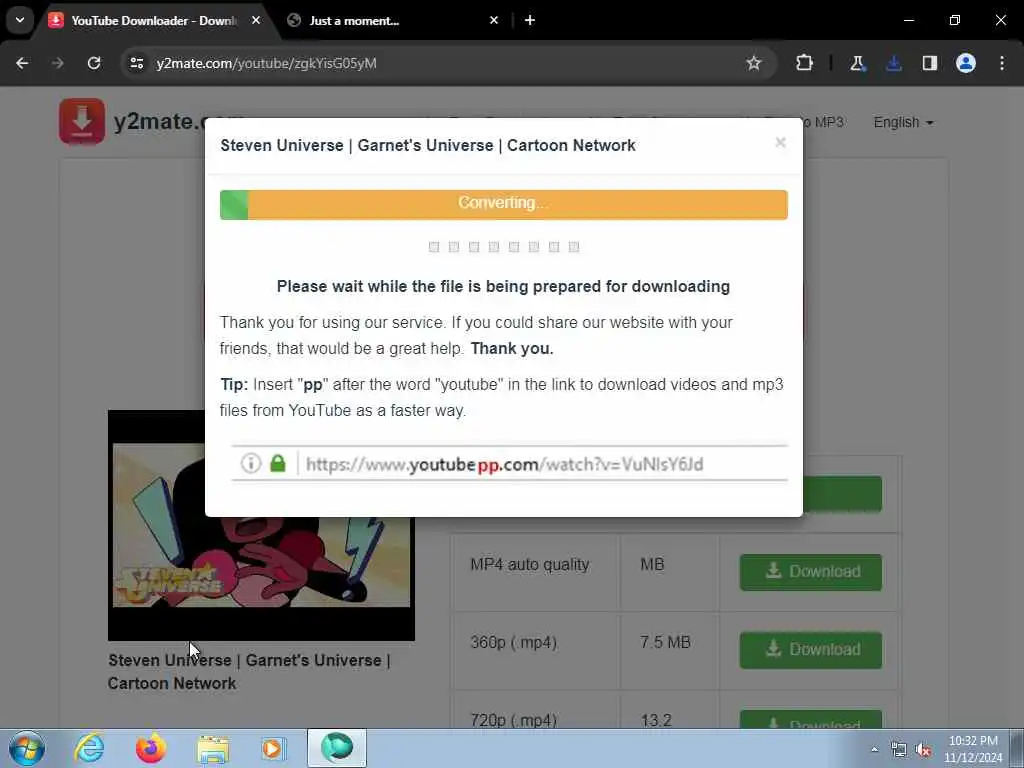This screenshot has width=1024, height=768.
Task: Click the green padlock icon in example URL
Action: tap(278, 463)
